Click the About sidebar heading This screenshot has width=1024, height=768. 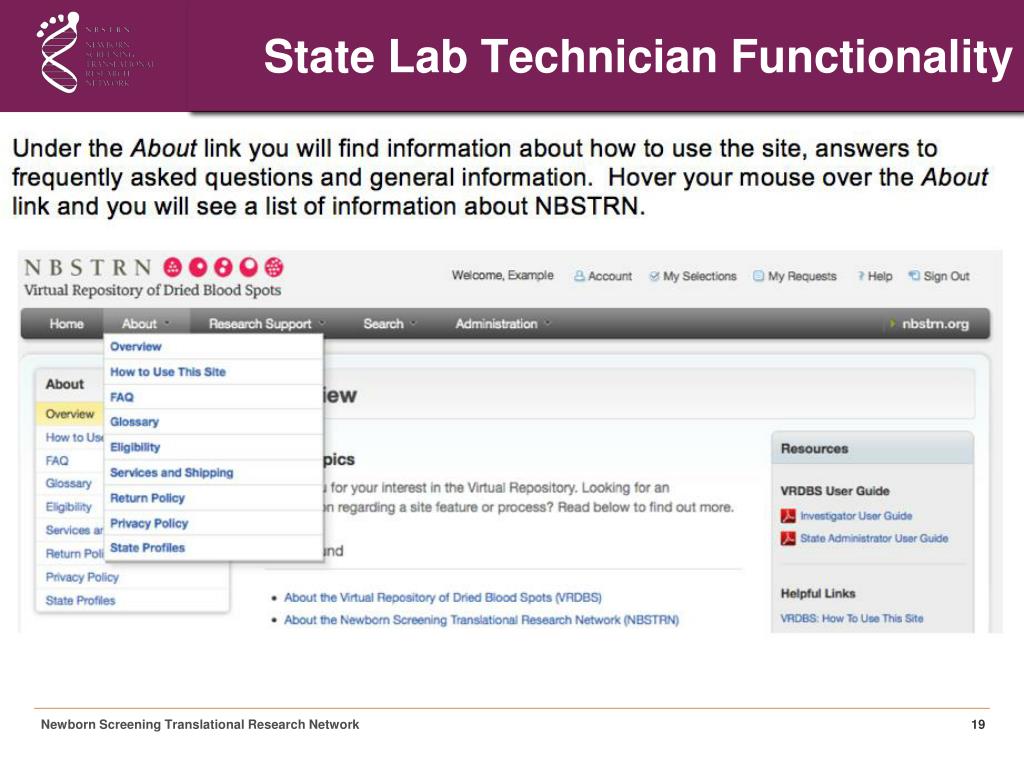(x=65, y=385)
